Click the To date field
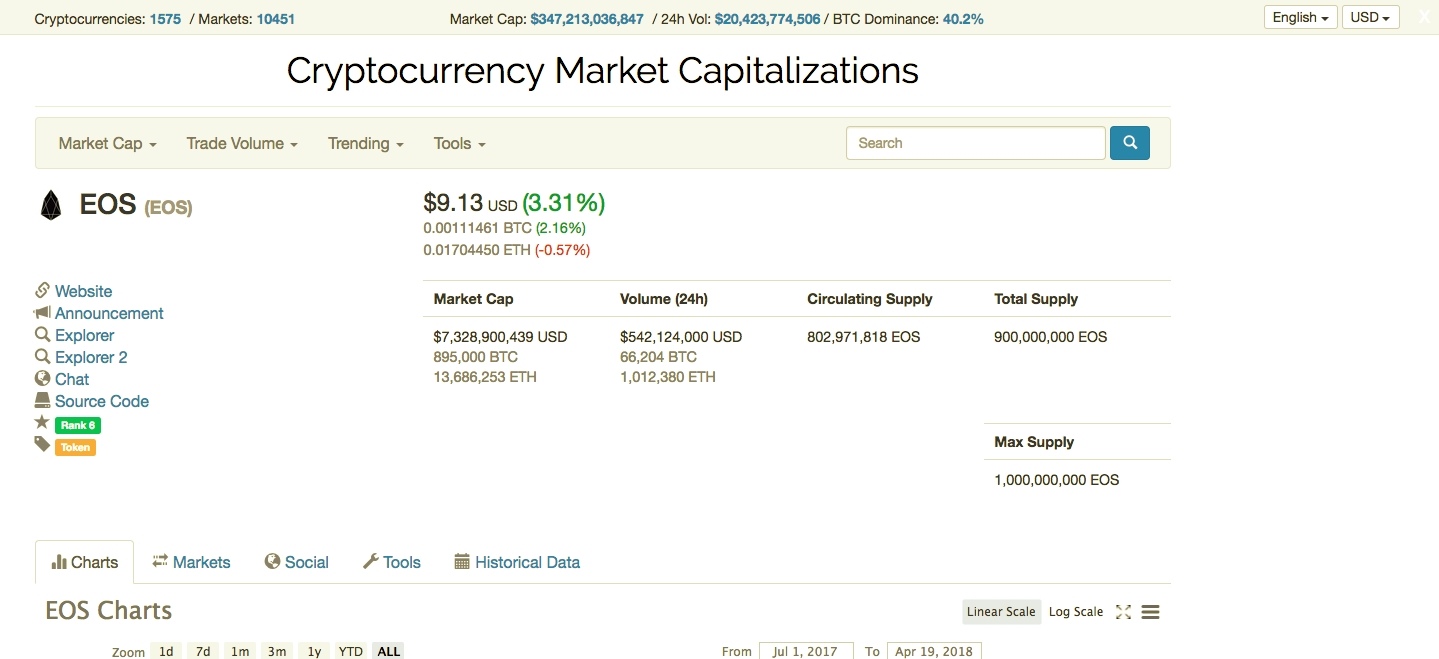 (934, 651)
